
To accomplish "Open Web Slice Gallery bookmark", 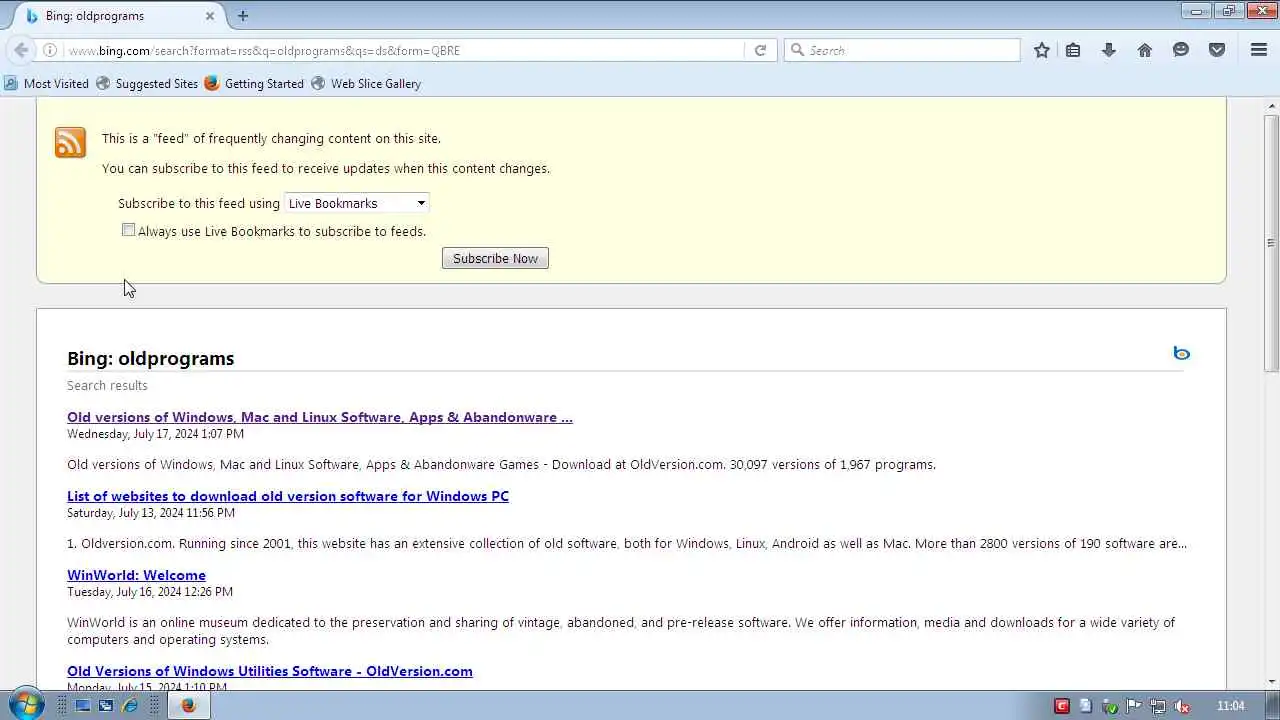I will (x=366, y=84).
